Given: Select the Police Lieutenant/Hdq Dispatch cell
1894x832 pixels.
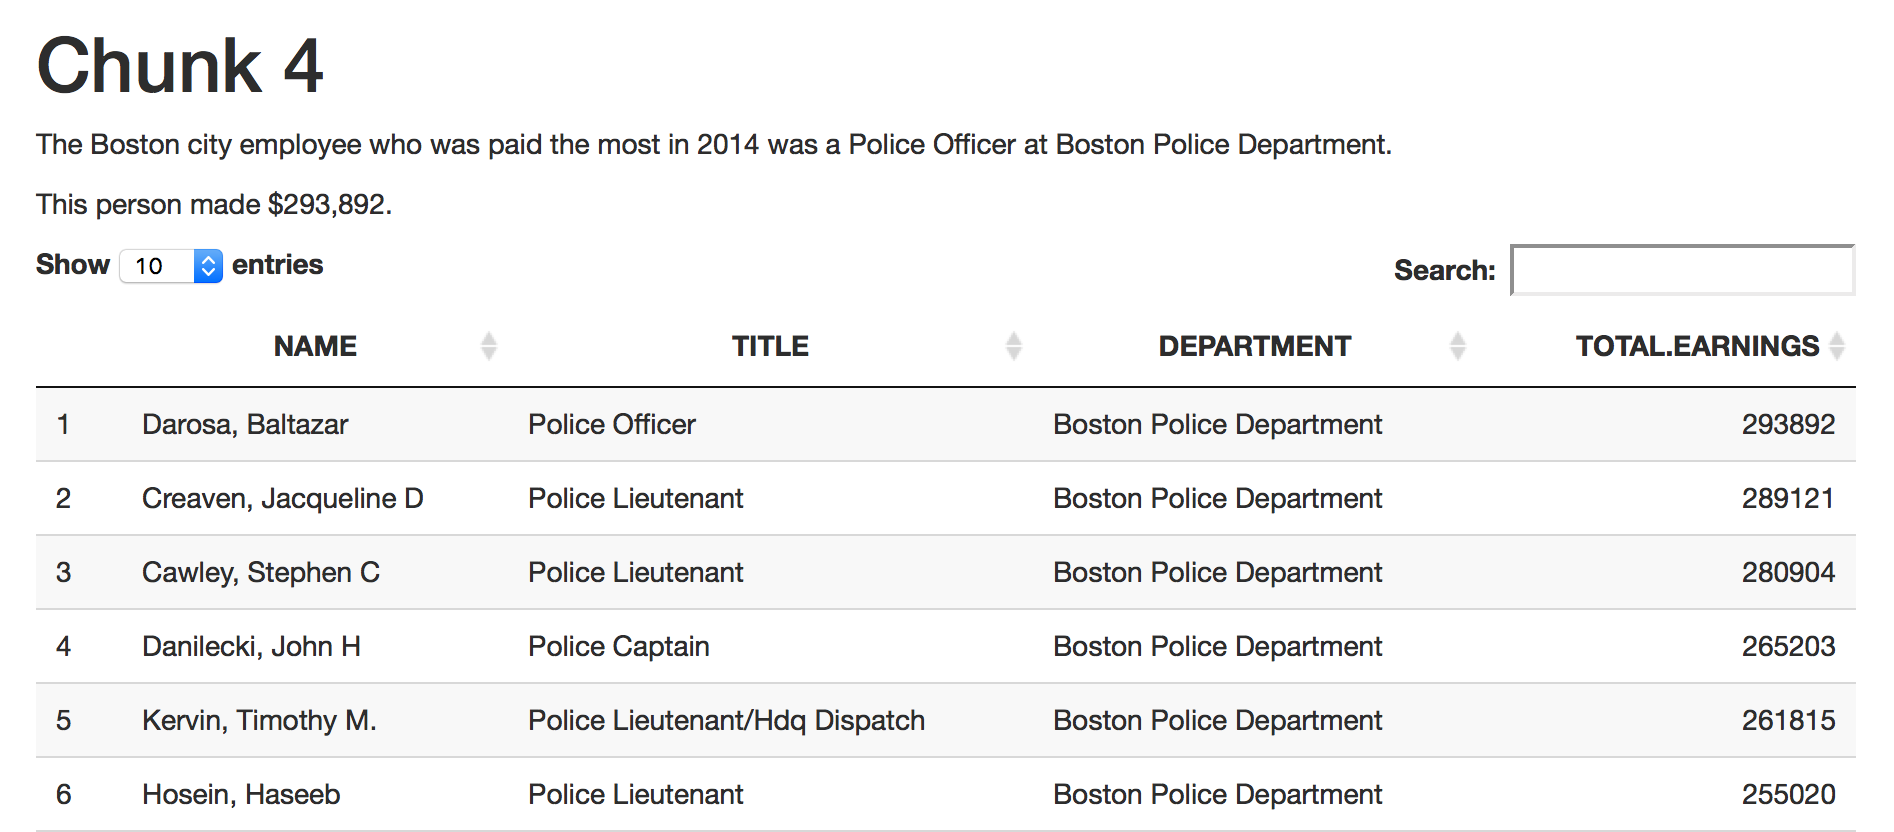Looking at the screenshot, I should click(x=726, y=720).
